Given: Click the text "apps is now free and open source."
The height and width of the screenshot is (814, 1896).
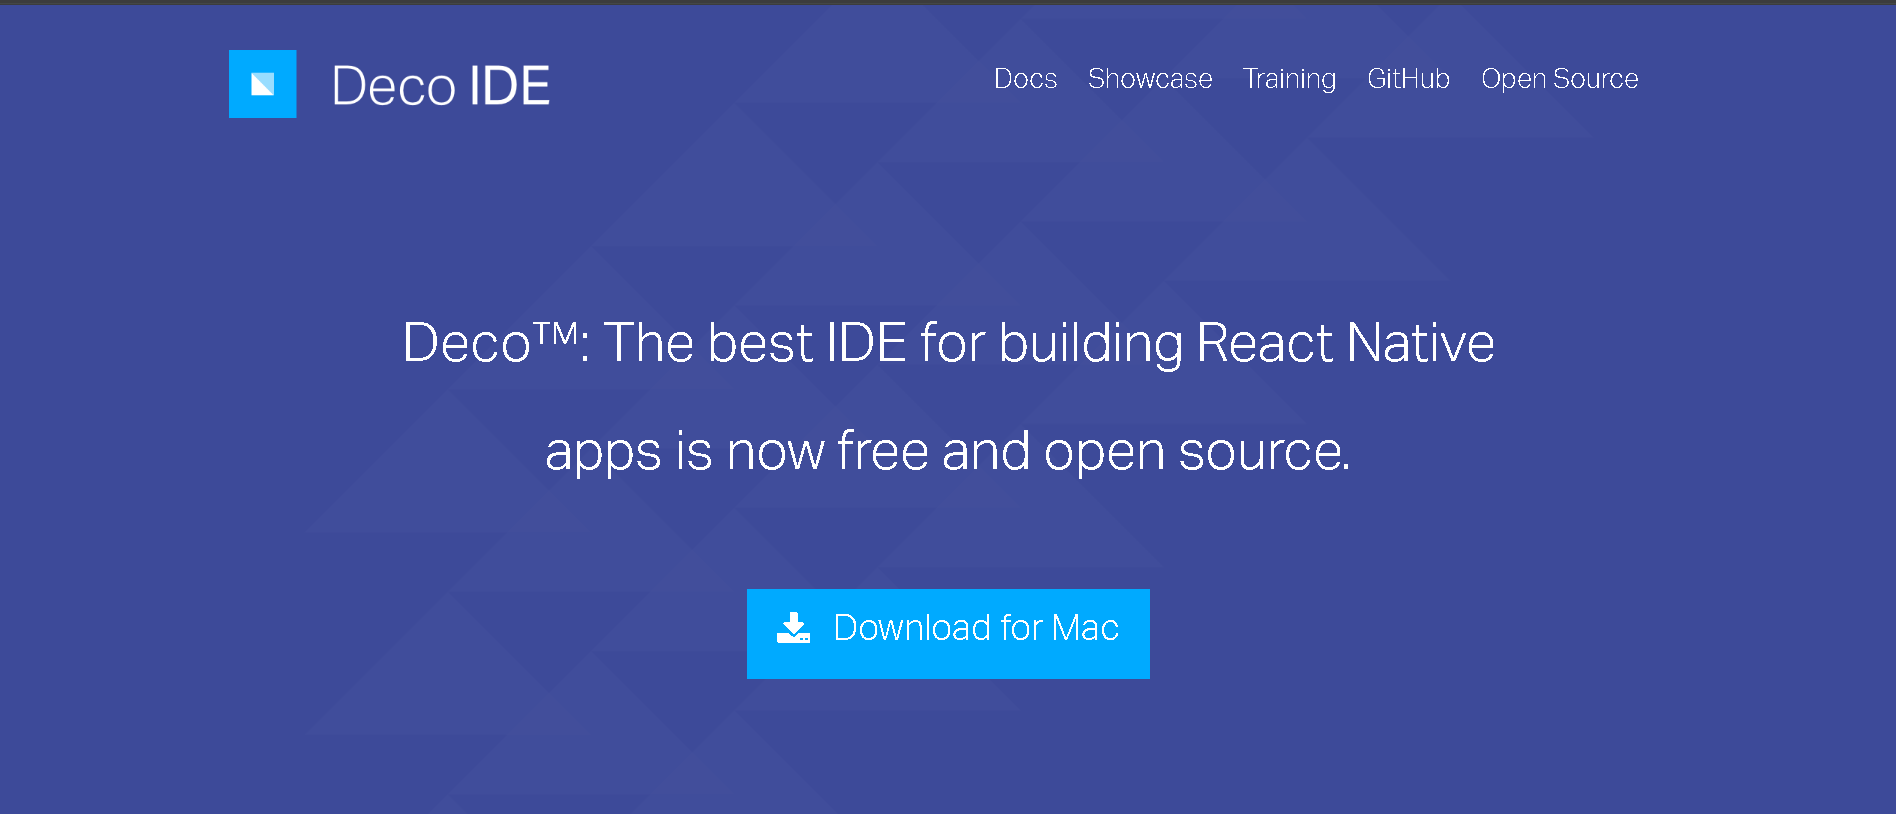Looking at the screenshot, I should (948, 451).
